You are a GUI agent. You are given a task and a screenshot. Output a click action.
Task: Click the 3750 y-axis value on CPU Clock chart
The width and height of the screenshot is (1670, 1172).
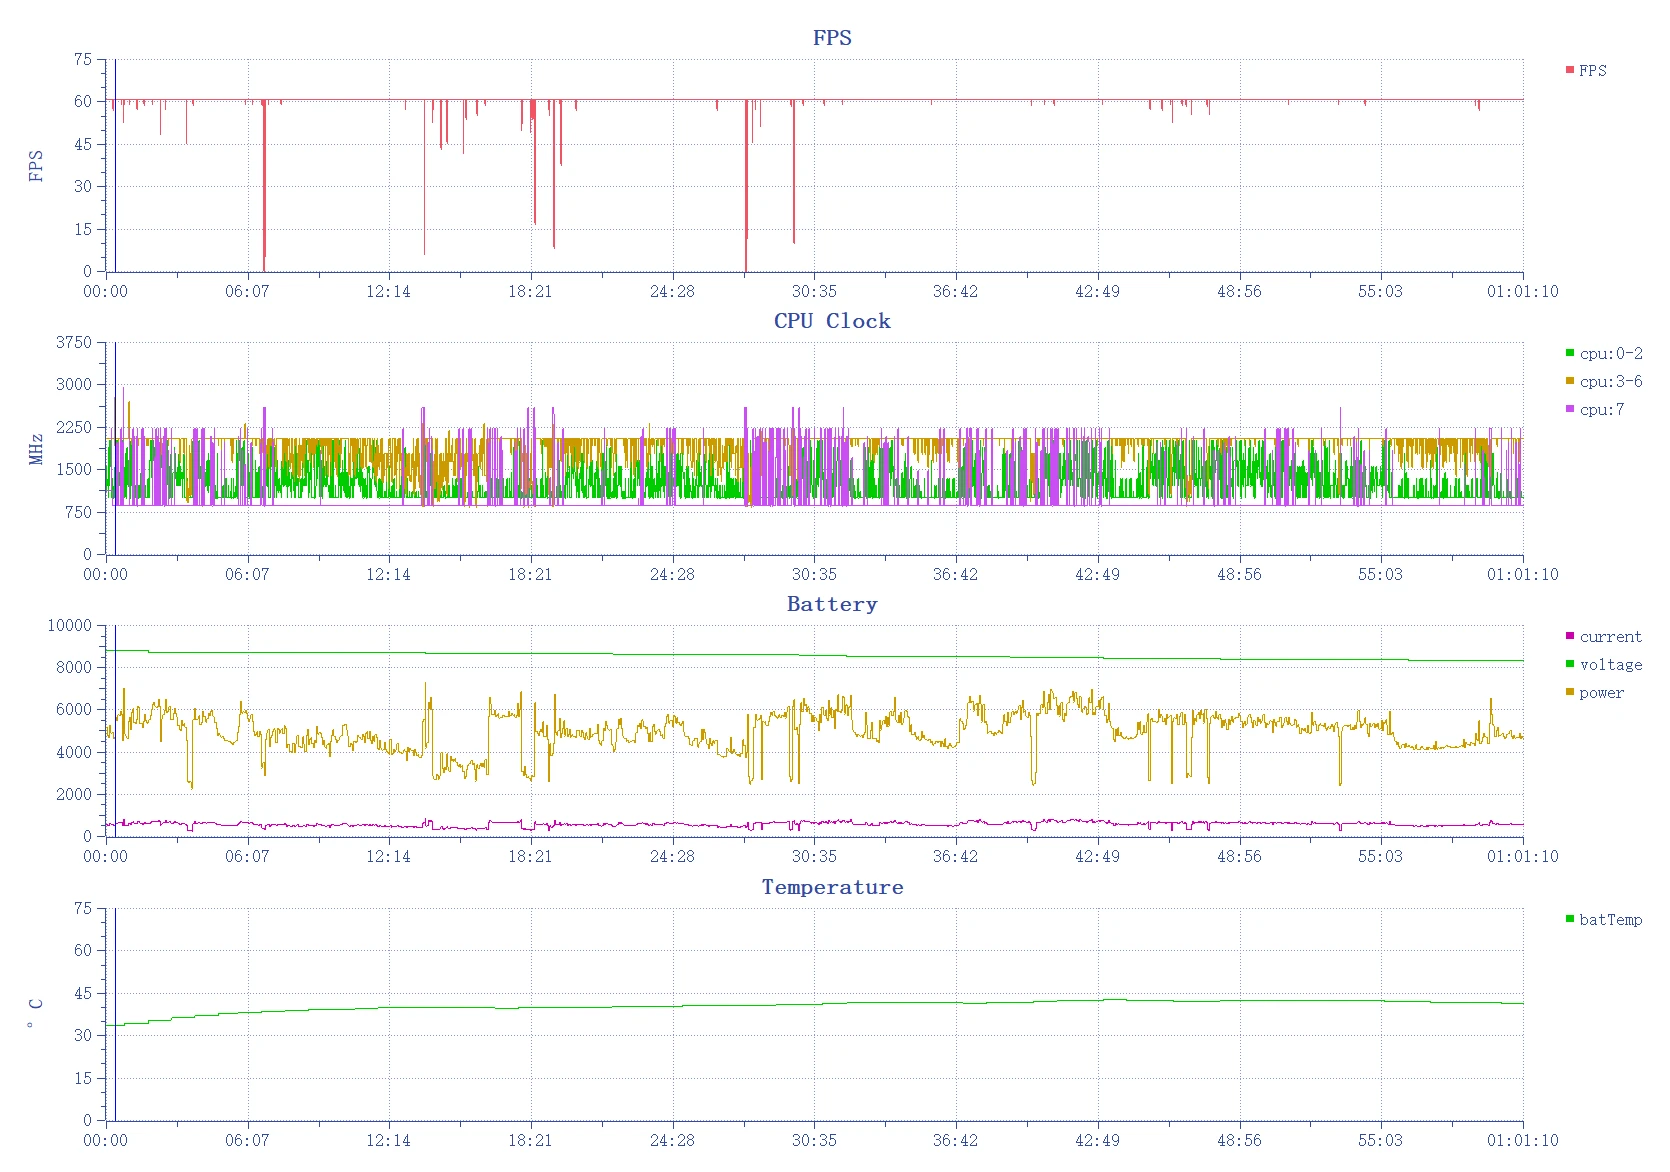74,343
